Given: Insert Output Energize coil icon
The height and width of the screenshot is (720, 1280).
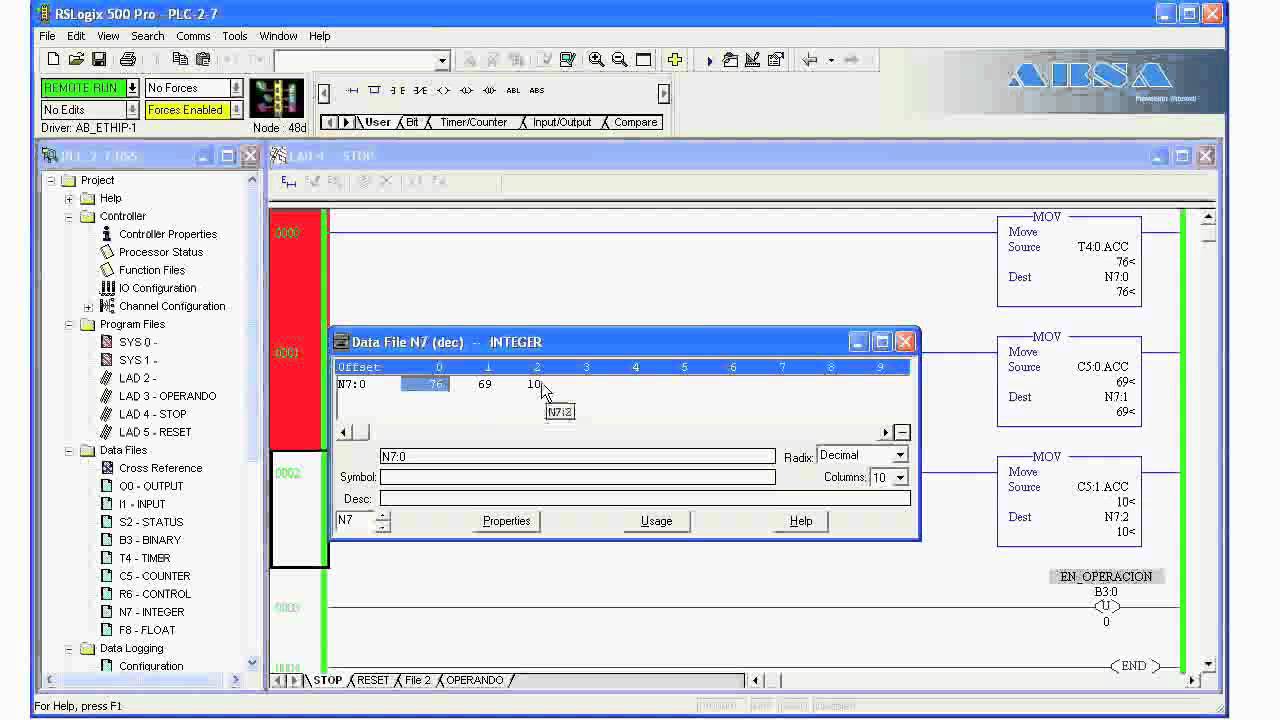Looking at the screenshot, I should click(x=443, y=90).
